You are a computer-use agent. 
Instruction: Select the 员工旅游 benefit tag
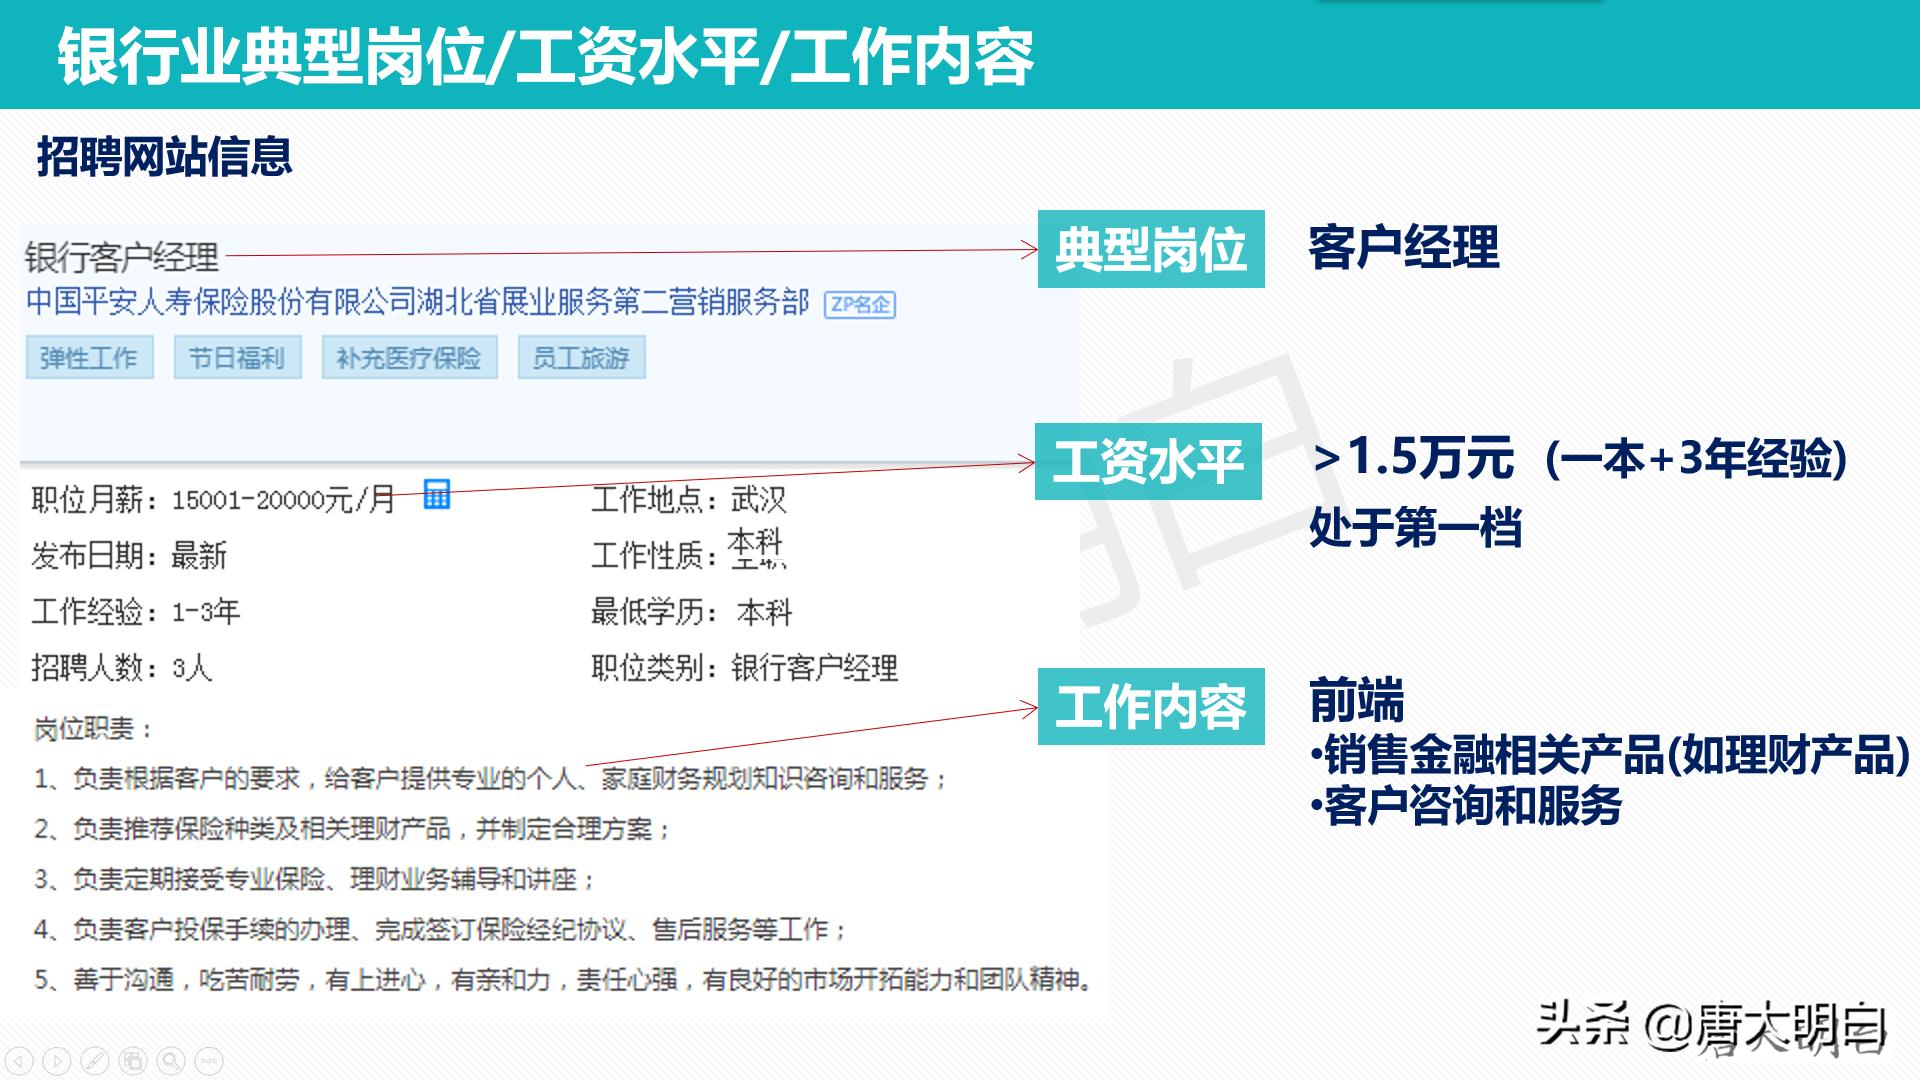pos(581,356)
